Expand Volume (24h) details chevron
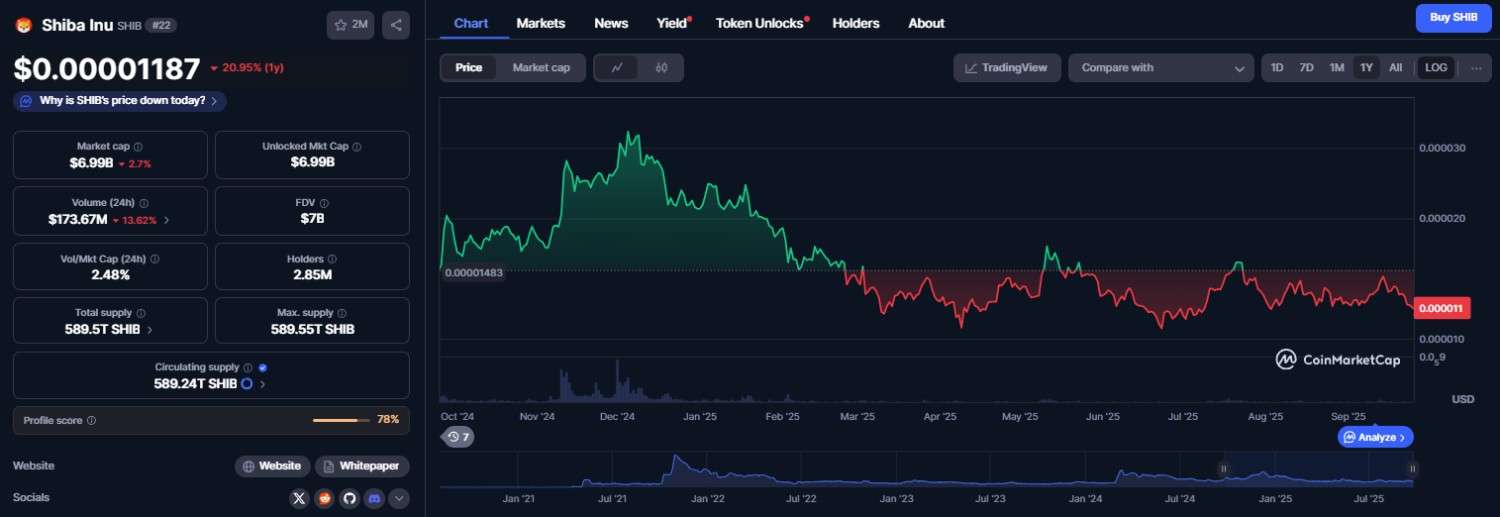Image resolution: width=1500 pixels, height=517 pixels. [166, 219]
